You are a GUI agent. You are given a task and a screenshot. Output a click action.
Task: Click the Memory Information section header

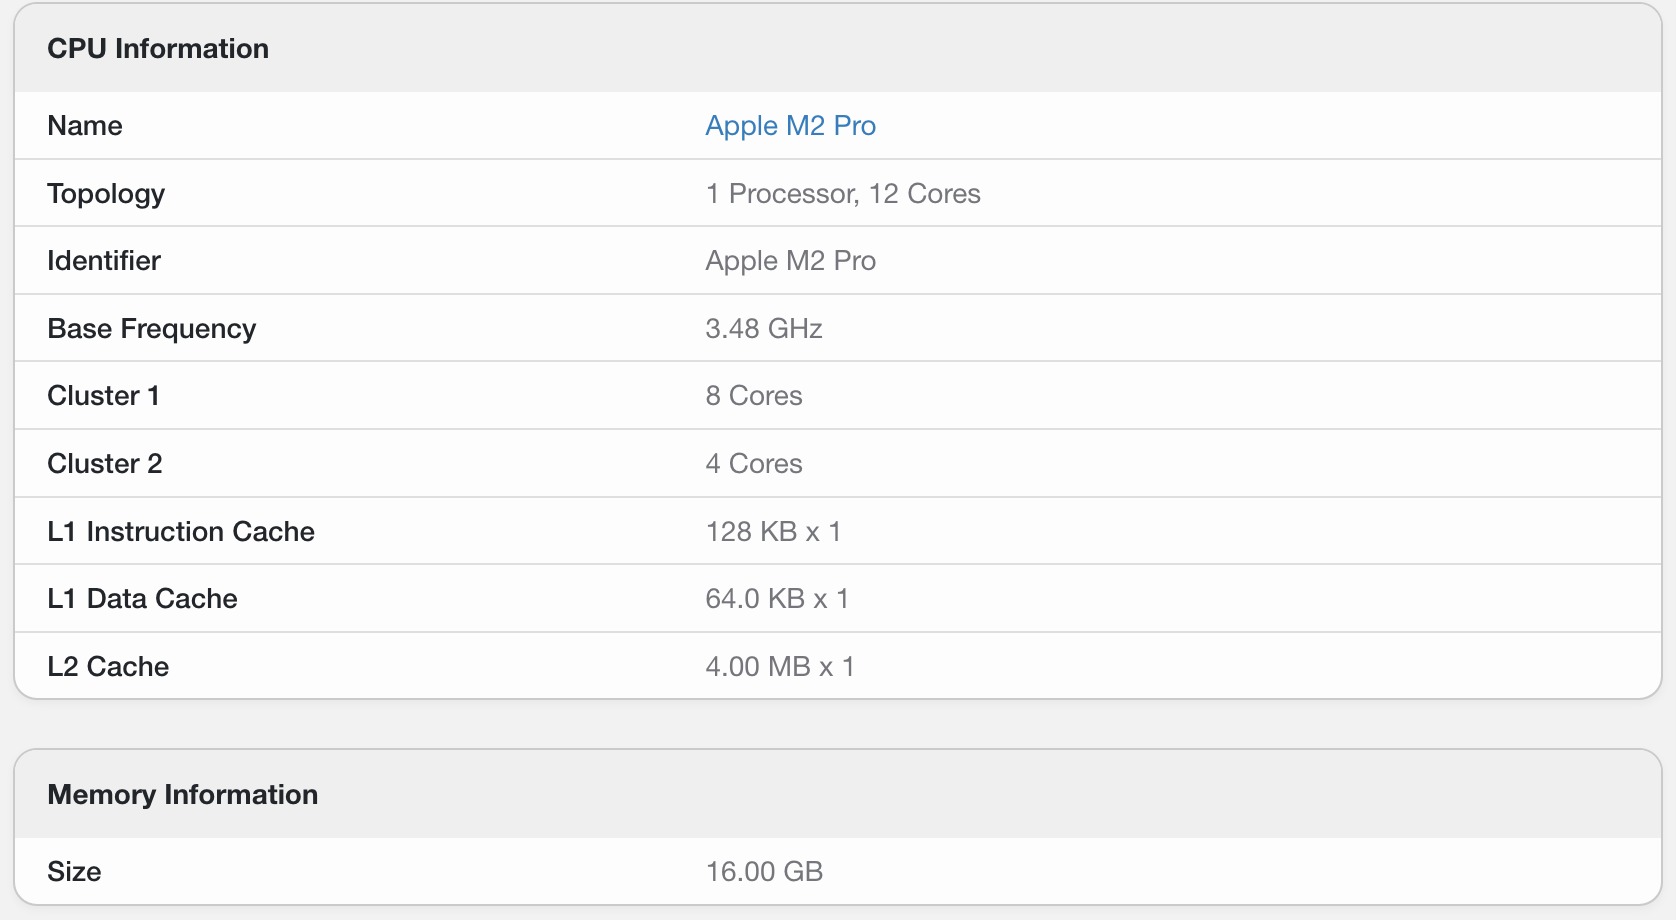click(183, 794)
